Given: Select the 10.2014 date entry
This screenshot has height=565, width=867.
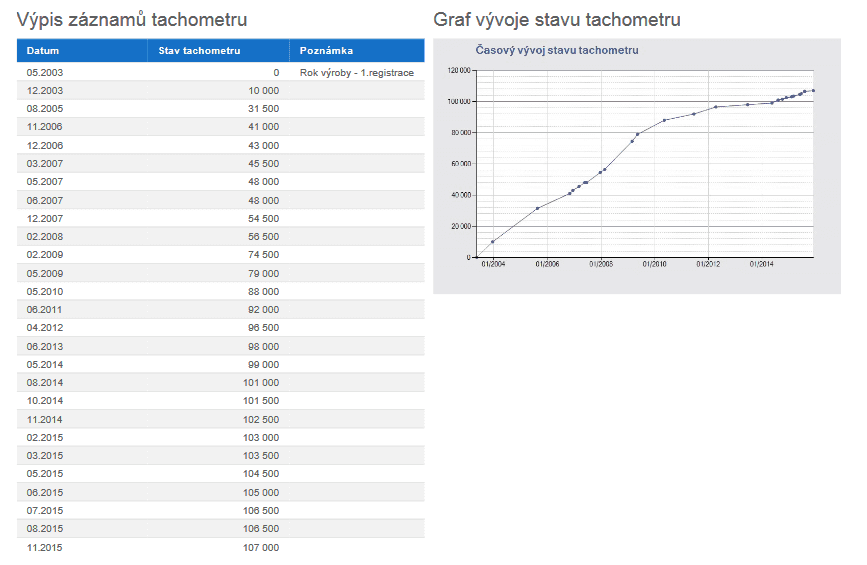Looking at the screenshot, I should (45, 401).
